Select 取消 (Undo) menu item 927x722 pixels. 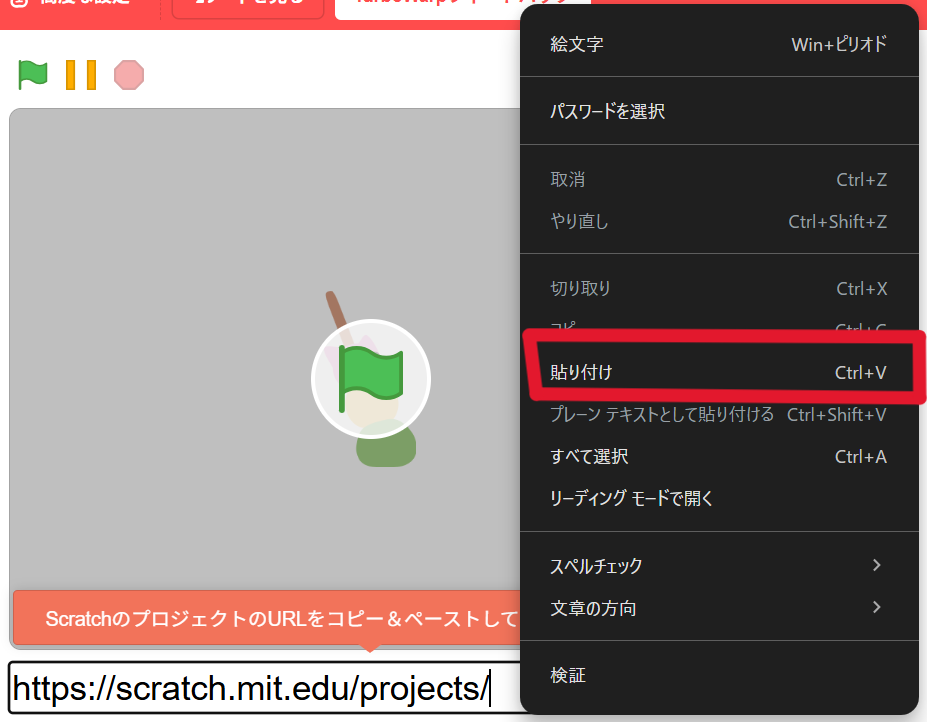point(718,180)
